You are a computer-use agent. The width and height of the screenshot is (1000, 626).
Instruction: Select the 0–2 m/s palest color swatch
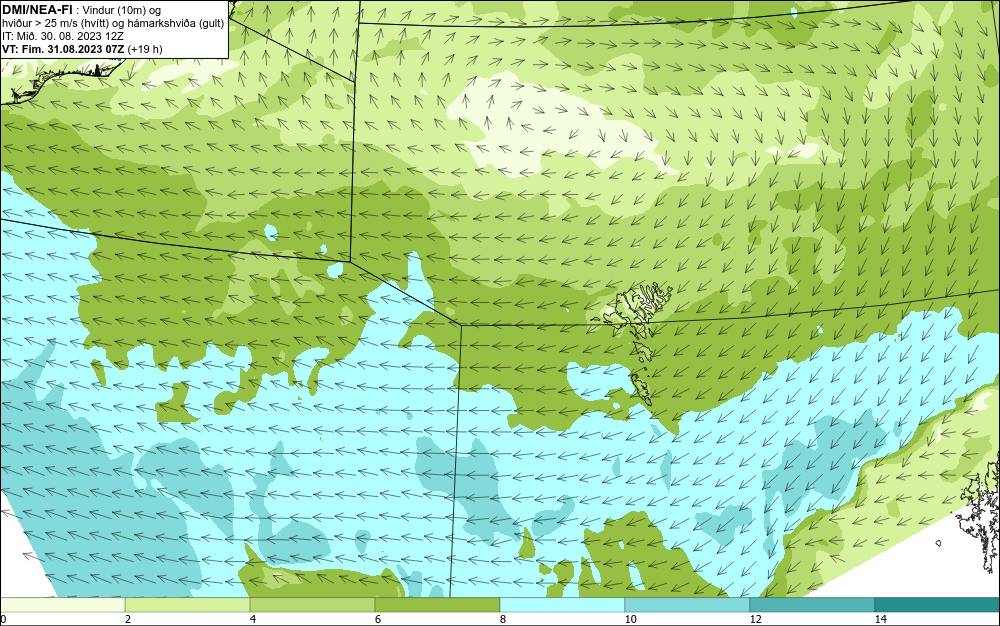pyautogui.click(x=62, y=604)
